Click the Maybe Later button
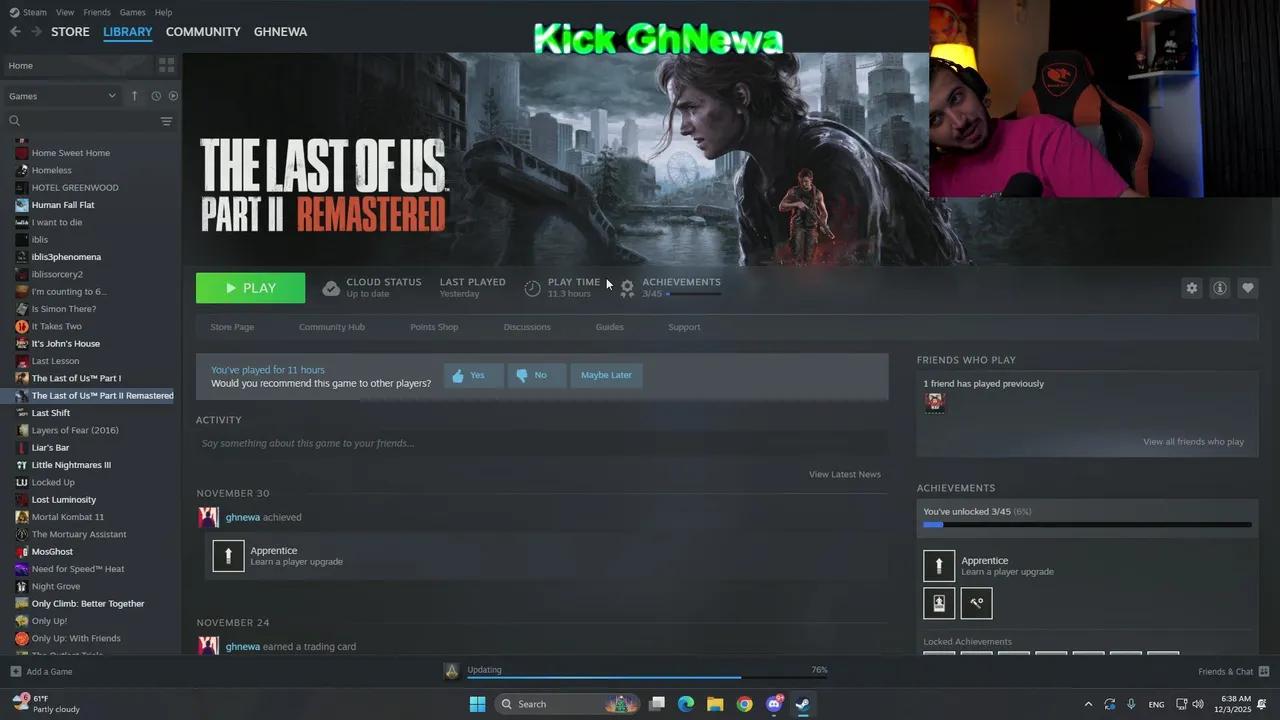 [x=606, y=375]
